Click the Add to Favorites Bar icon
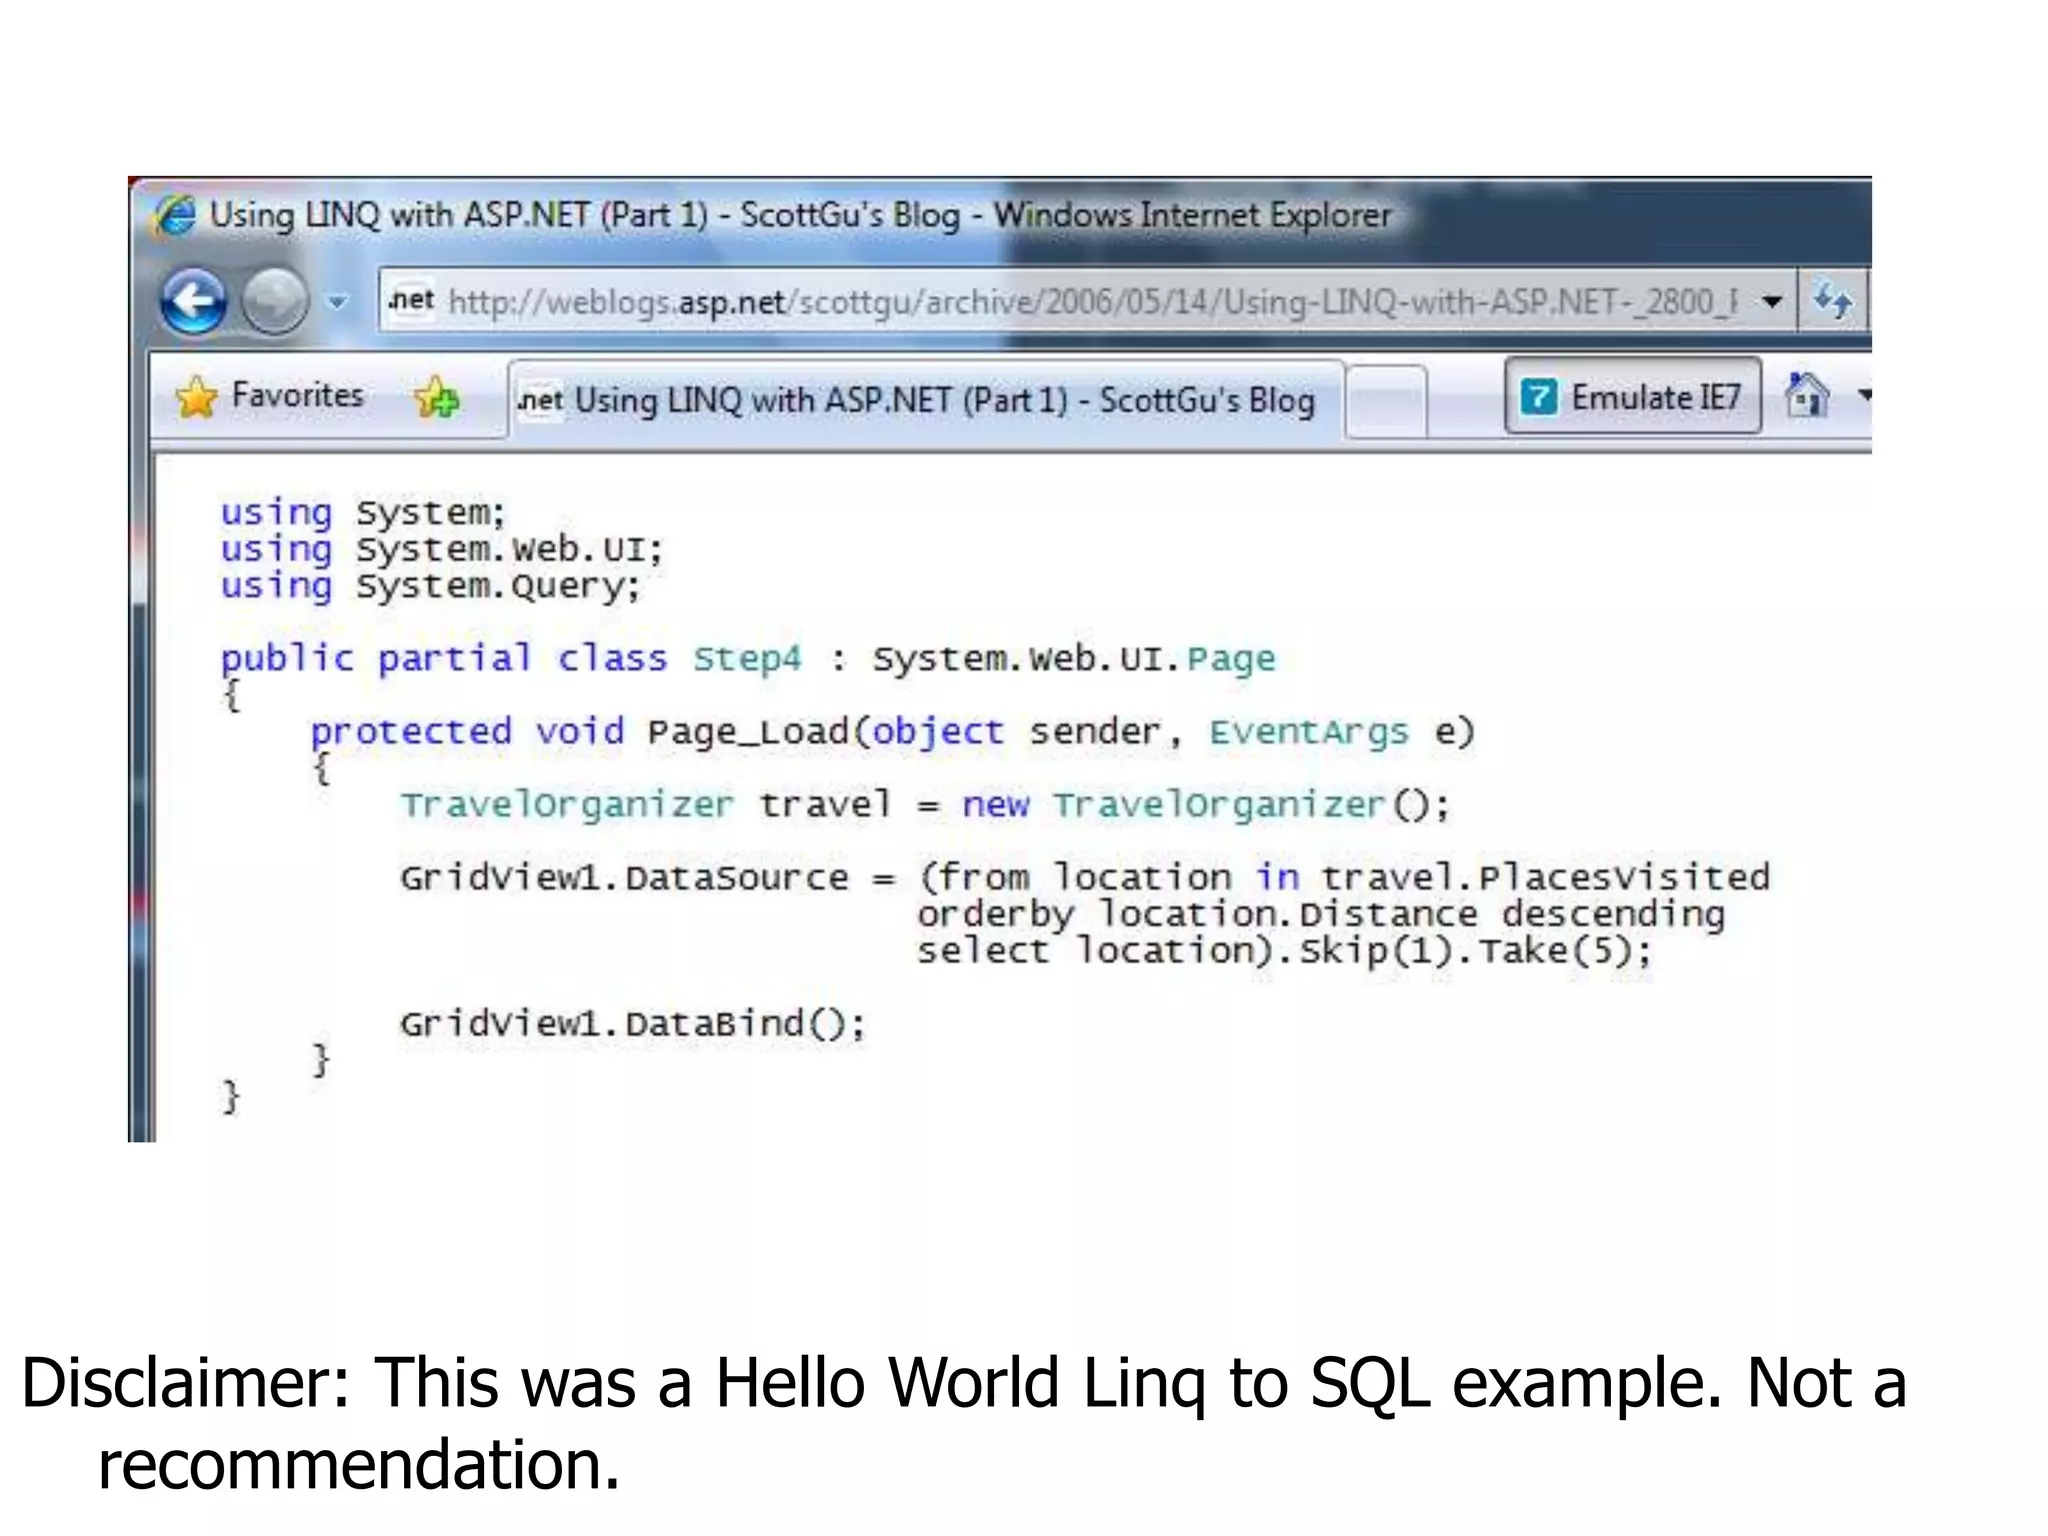This screenshot has height=1536, width=2048. (437, 397)
